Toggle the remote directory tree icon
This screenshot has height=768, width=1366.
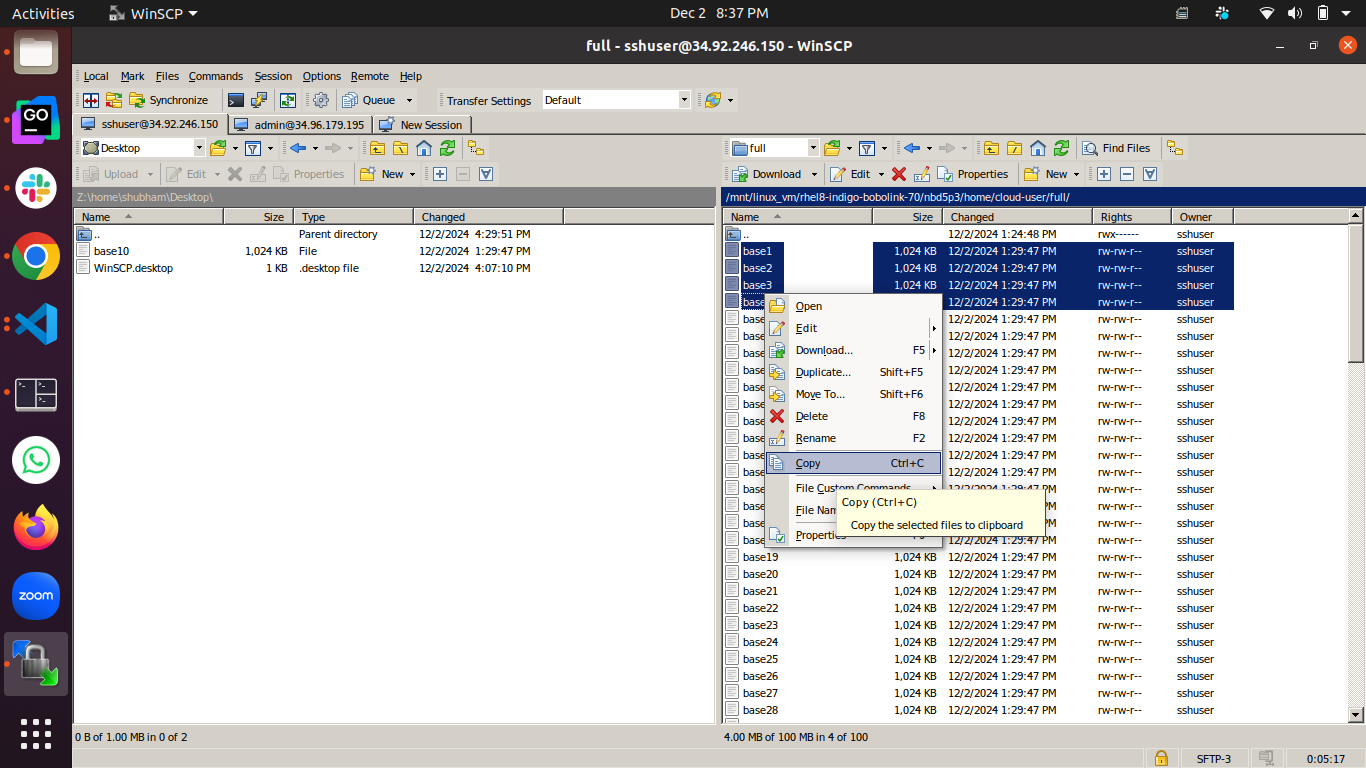[x=1175, y=148]
